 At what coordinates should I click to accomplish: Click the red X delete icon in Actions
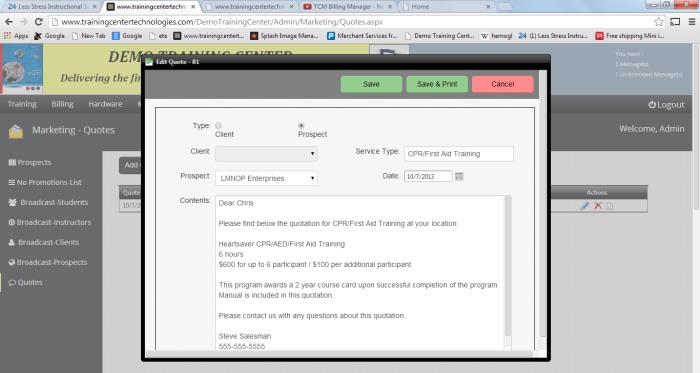(x=598, y=206)
